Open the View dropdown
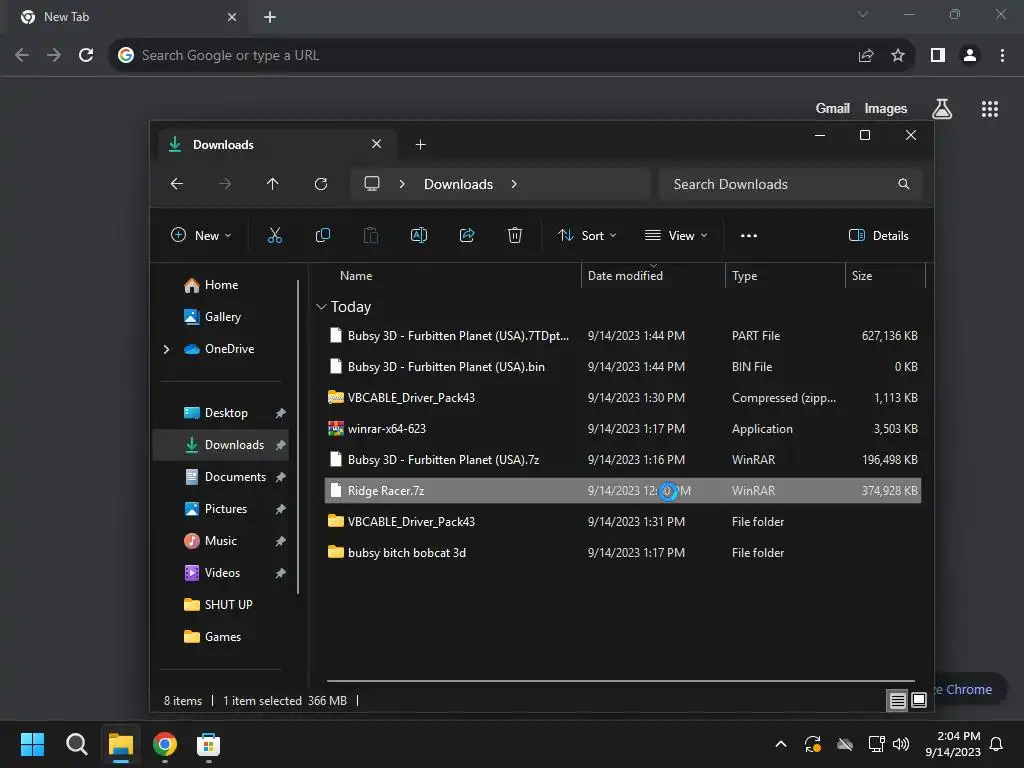Image resolution: width=1024 pixels, height=768 pixels. pos(676,236)
